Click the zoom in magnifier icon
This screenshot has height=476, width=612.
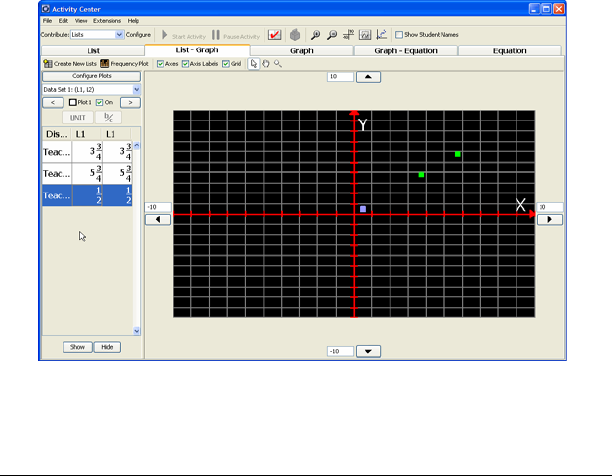(x=316, y=34)
